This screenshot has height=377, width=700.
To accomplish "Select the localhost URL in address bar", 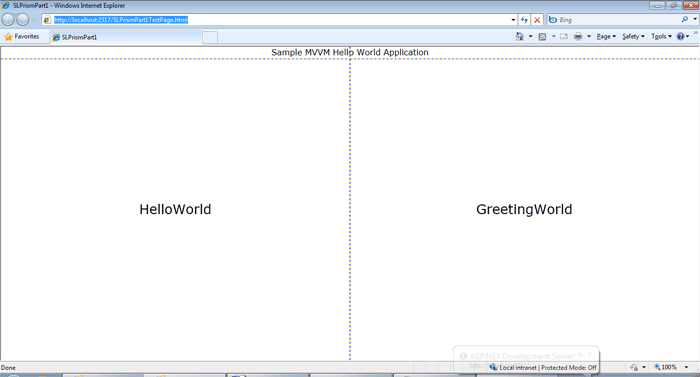I will pos(121,20).
